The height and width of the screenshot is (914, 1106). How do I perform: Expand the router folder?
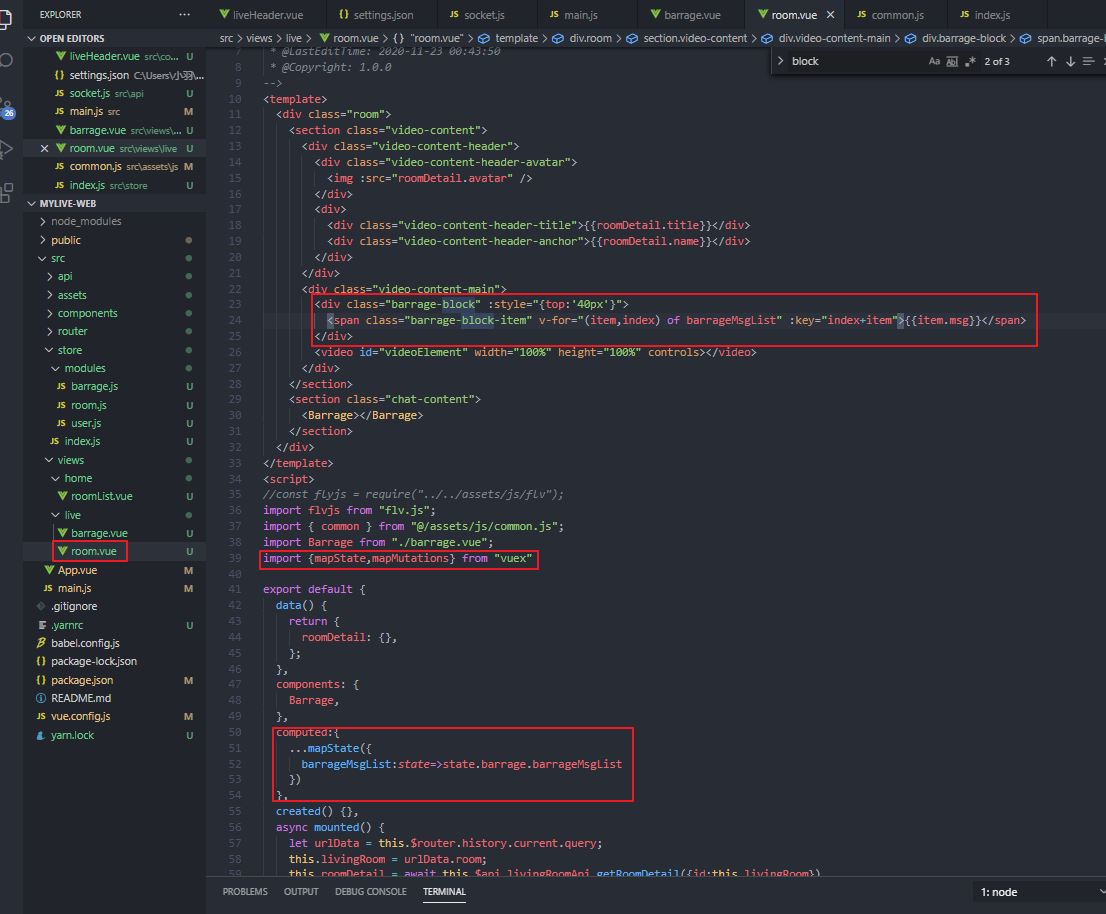coord(73,331)
